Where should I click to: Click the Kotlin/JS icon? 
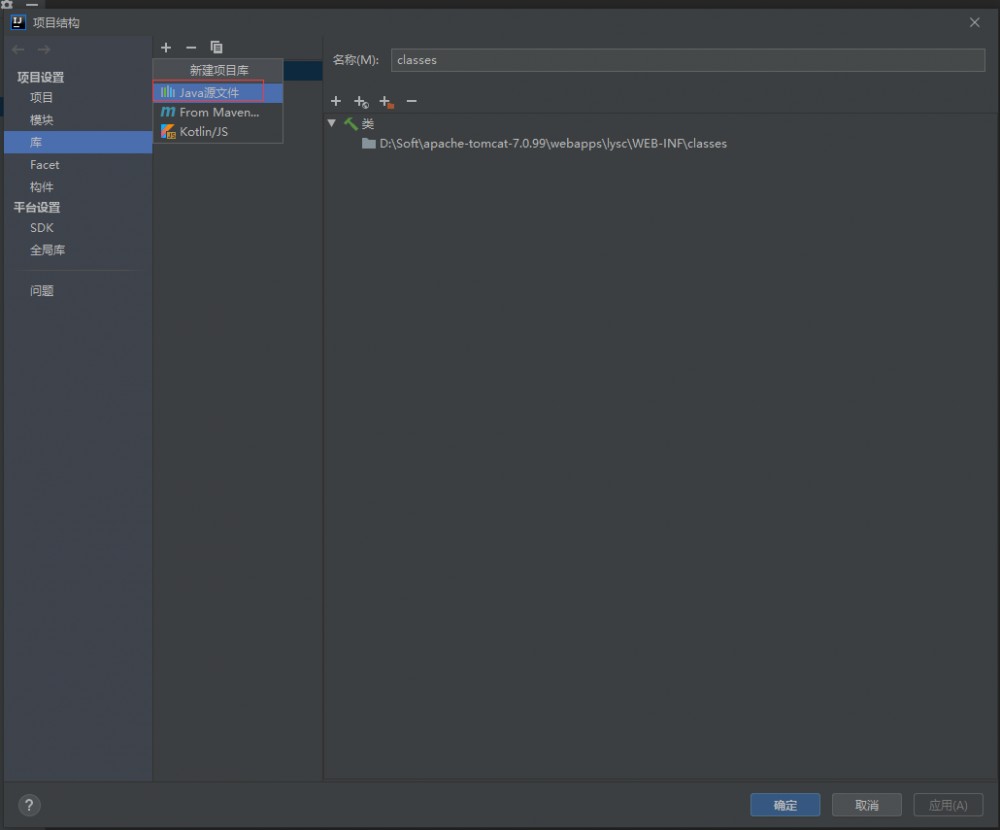click(168, 131)
